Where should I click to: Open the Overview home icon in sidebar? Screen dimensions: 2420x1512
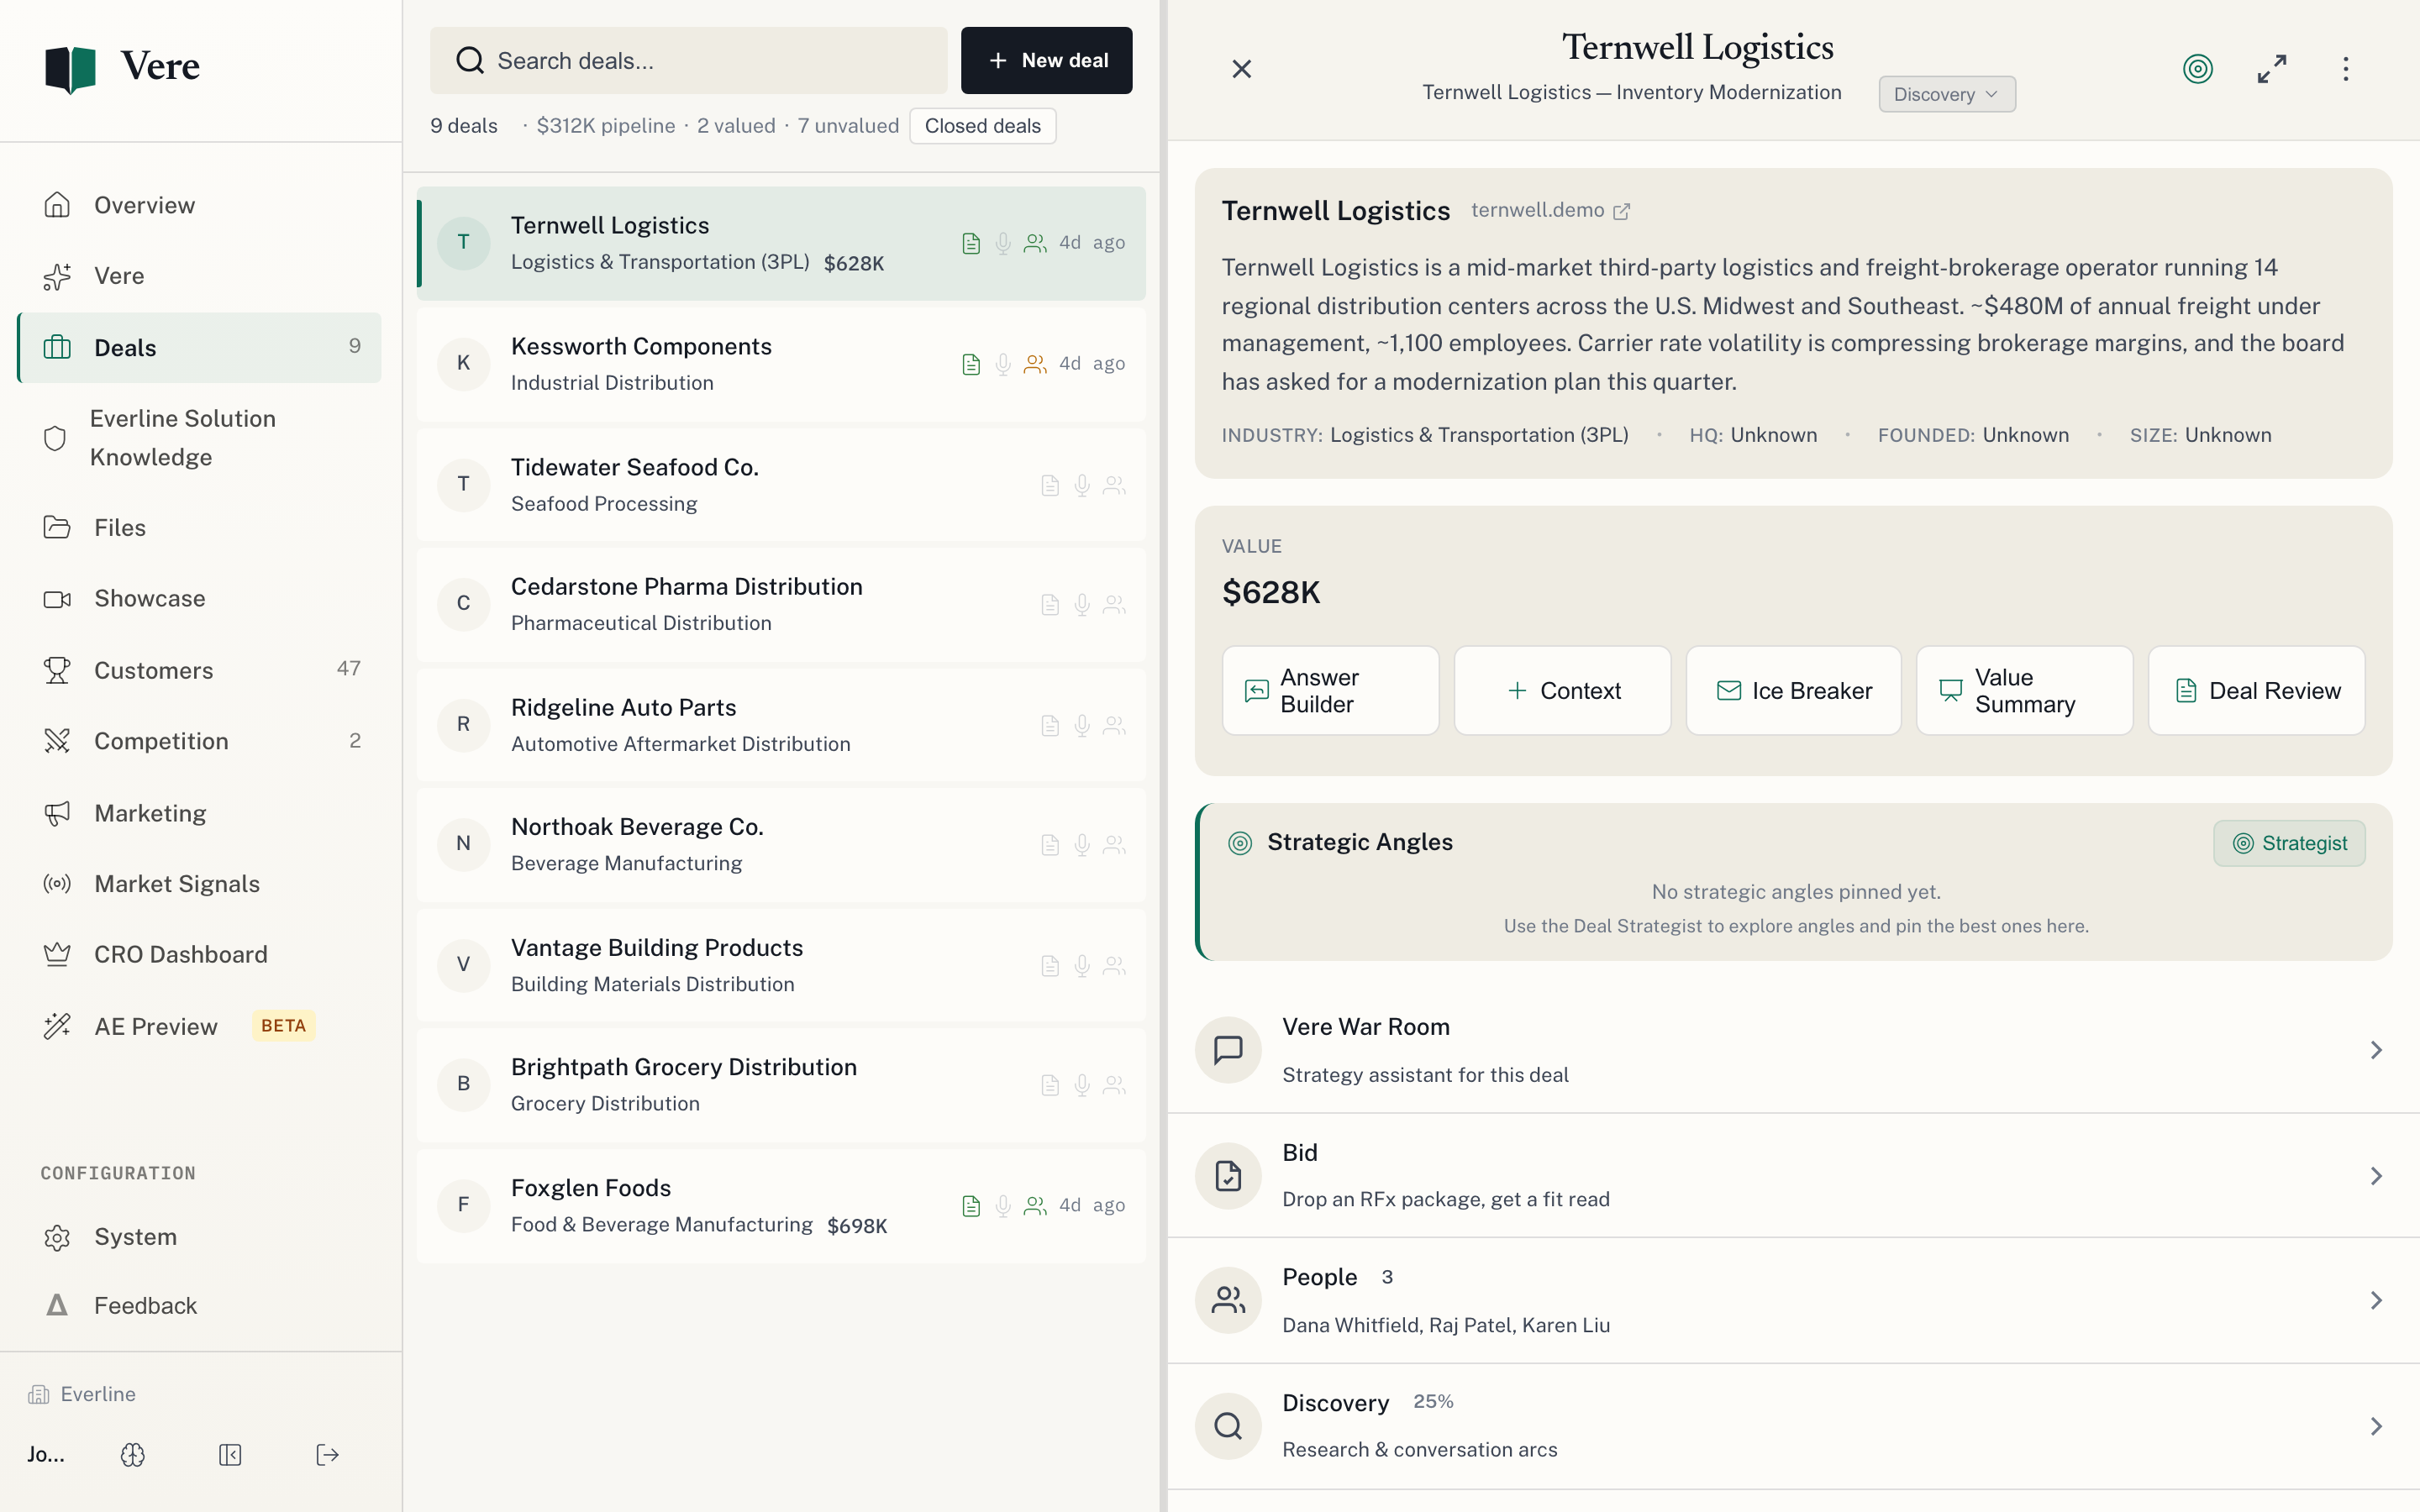point(57,205)
